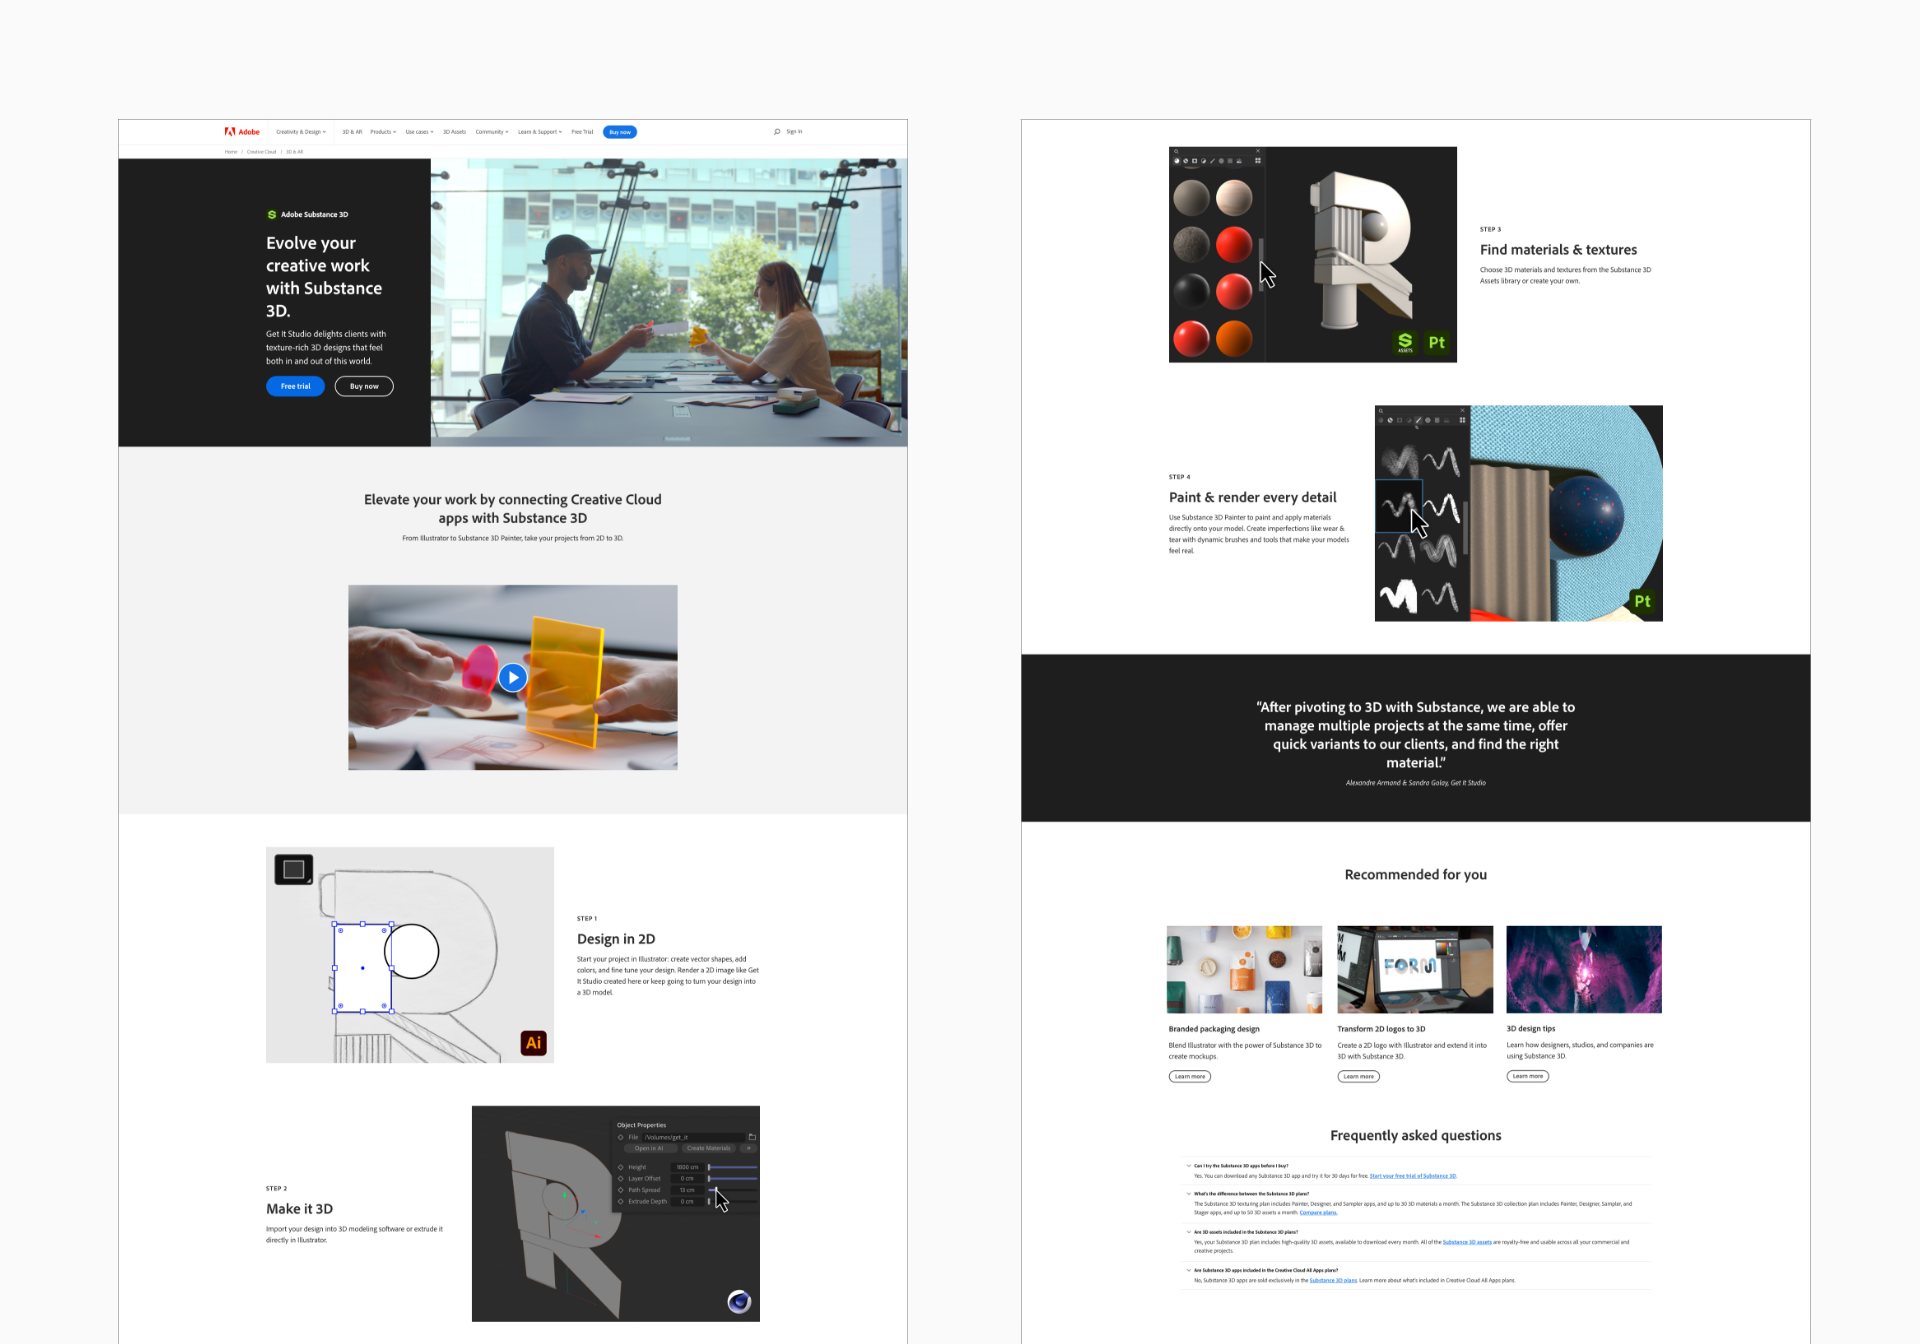
Task: Expand the Products menu
Action: point(383,132)
